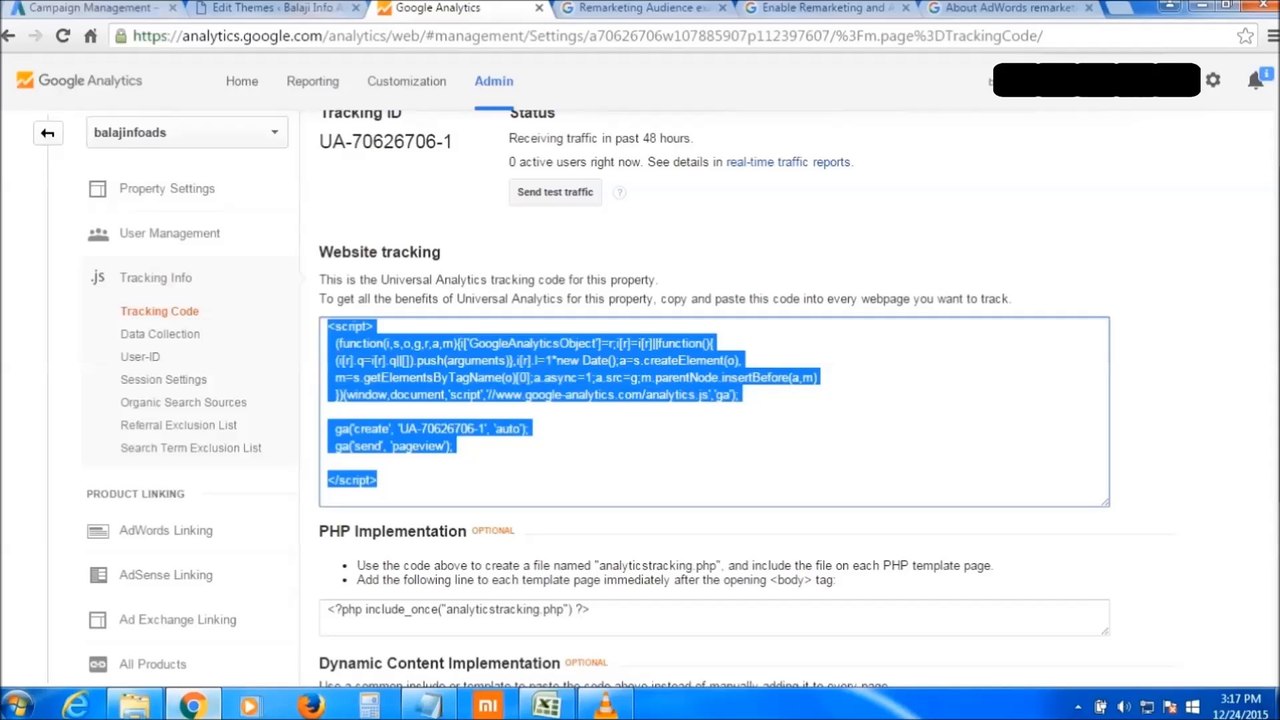Viewport: 1280px width, 720px height.
Task: Bookmark this page with star icon
Action: [1245, 36]
